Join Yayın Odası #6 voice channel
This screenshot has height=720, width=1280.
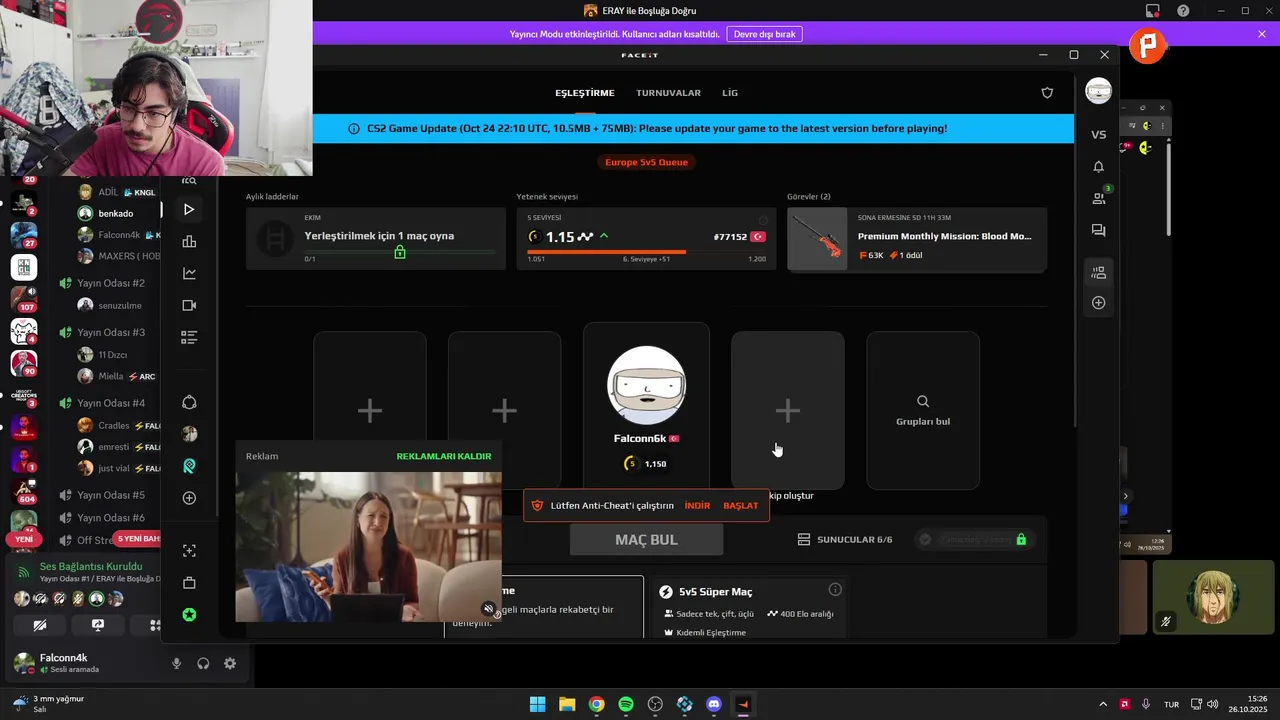point(110,518)
